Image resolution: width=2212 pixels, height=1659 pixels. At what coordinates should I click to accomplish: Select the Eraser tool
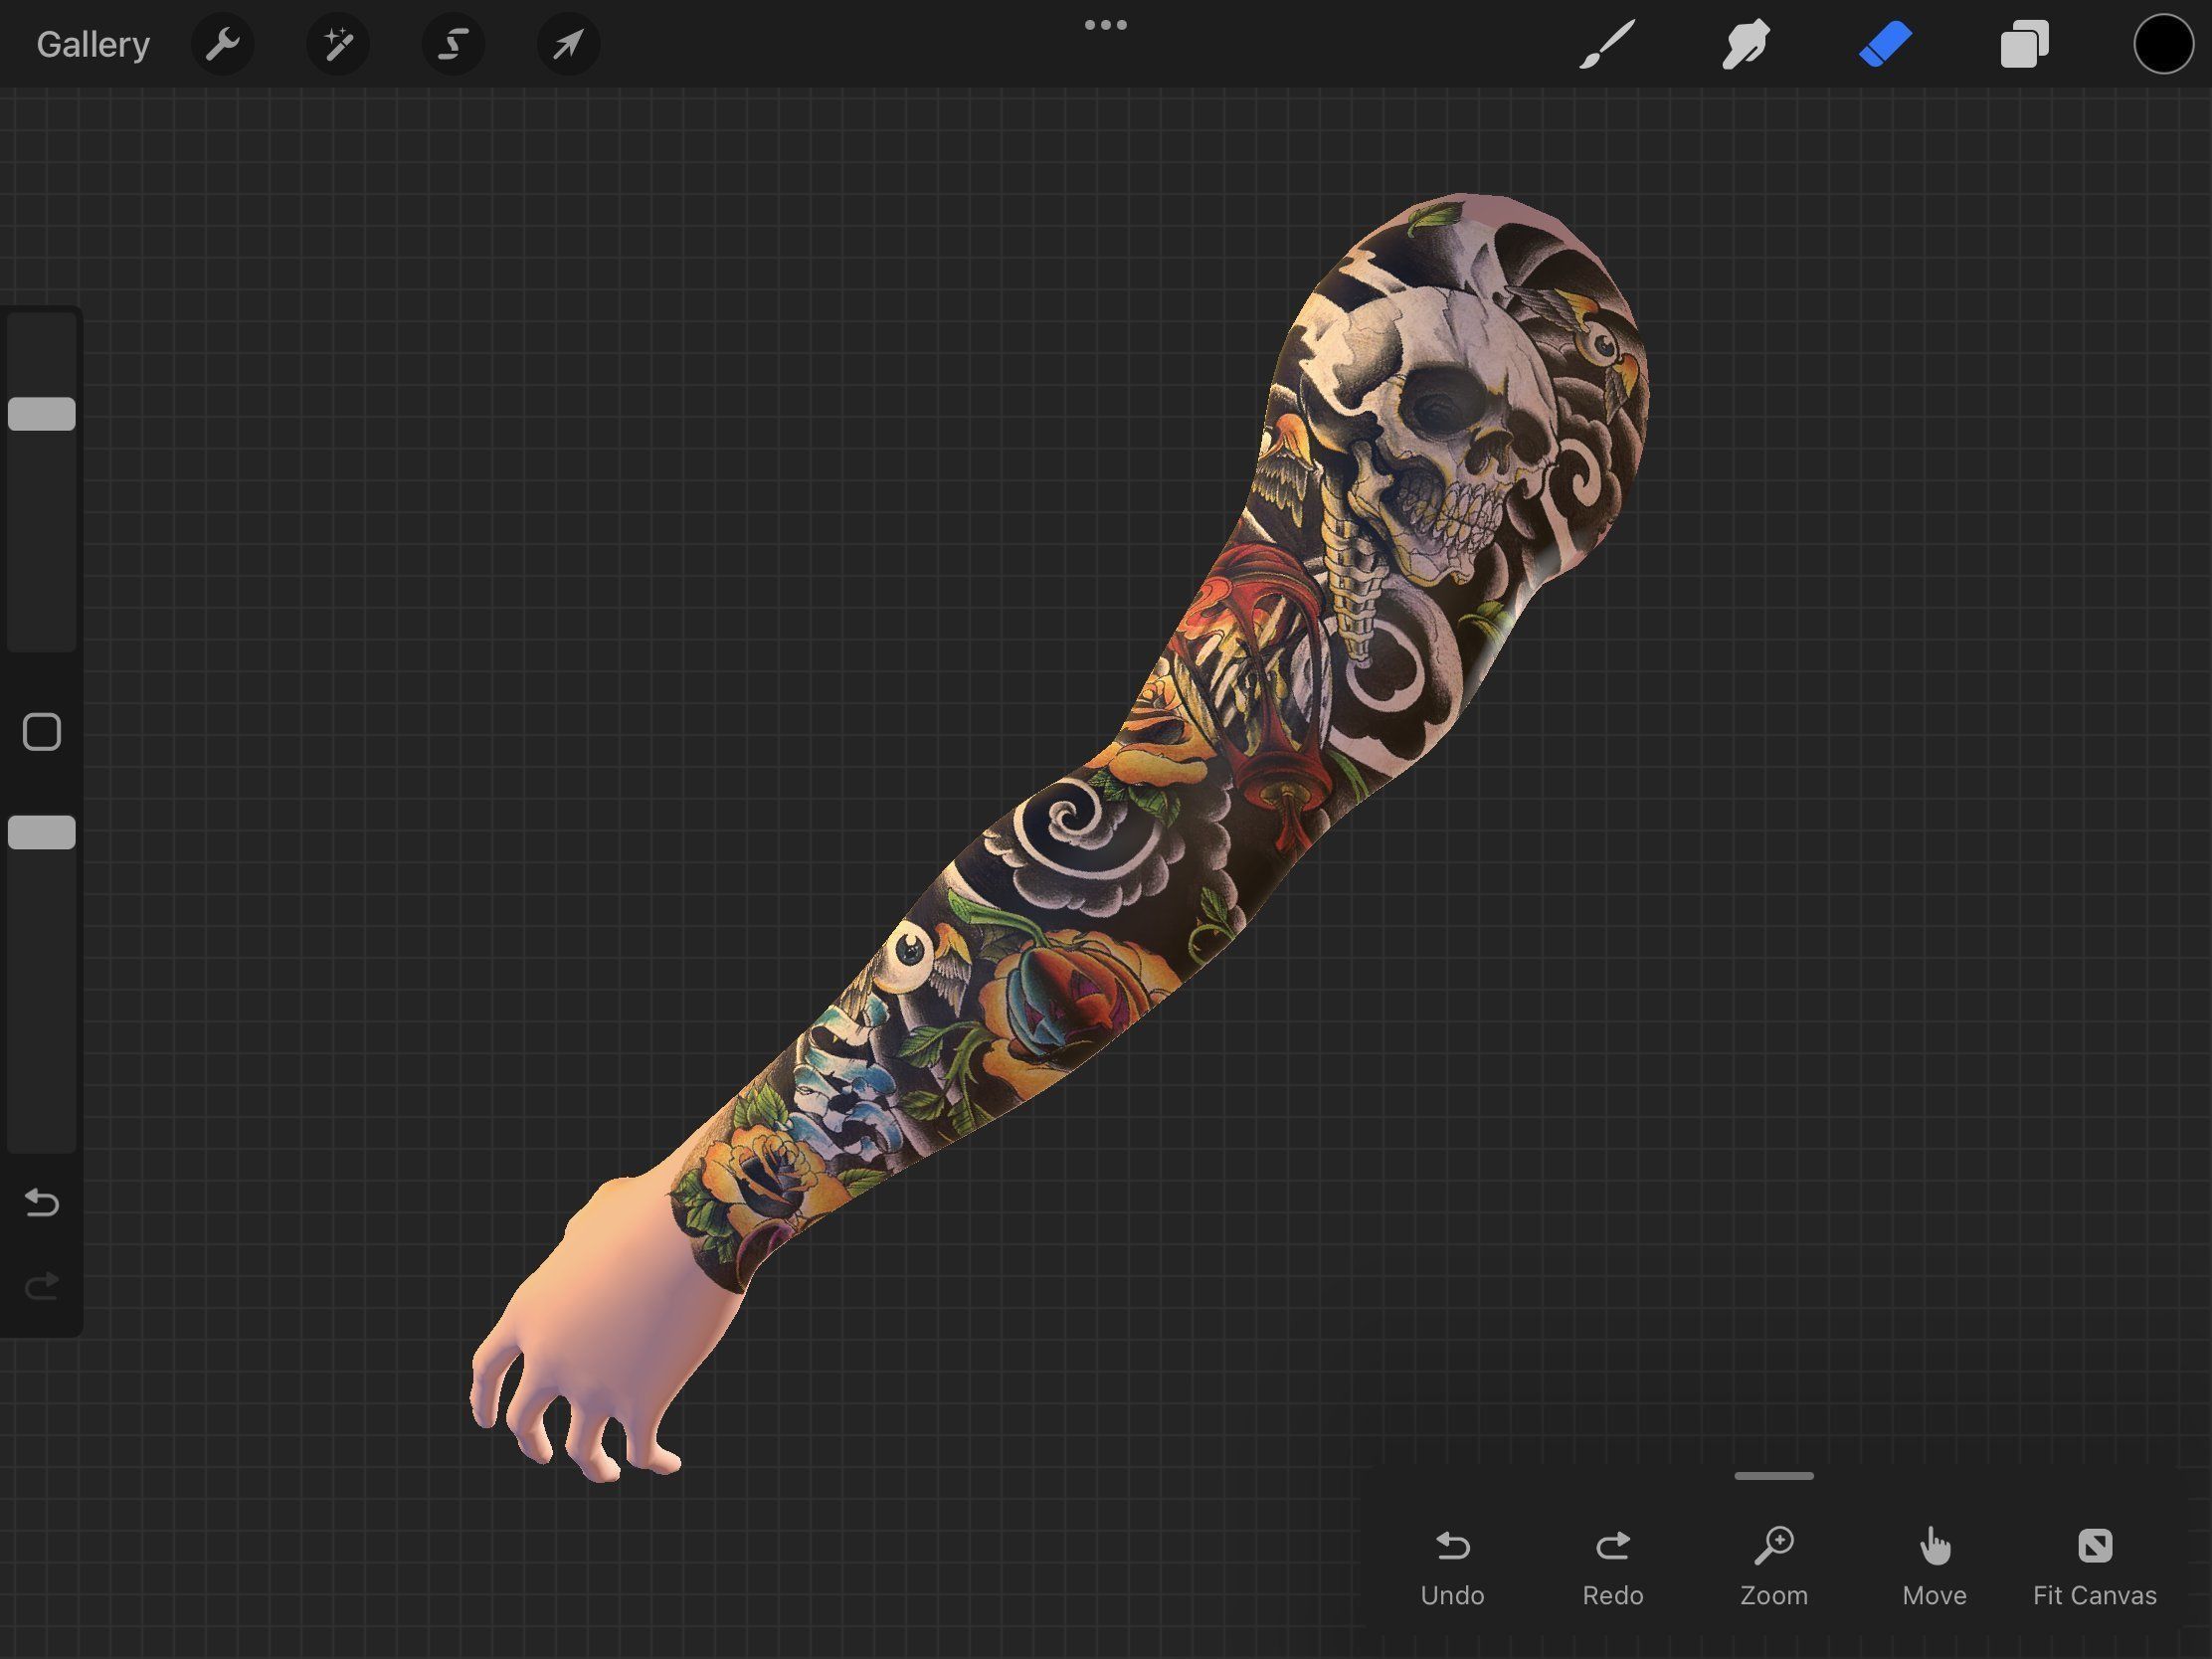pos(1885,45)
